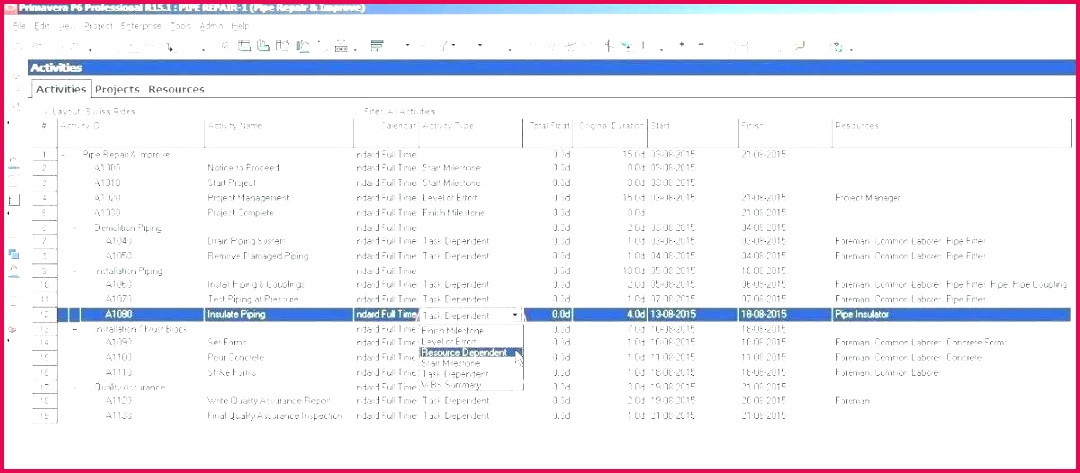Click the Activity Name column header
Screen dimensions: 1080x473
[235, 126]
